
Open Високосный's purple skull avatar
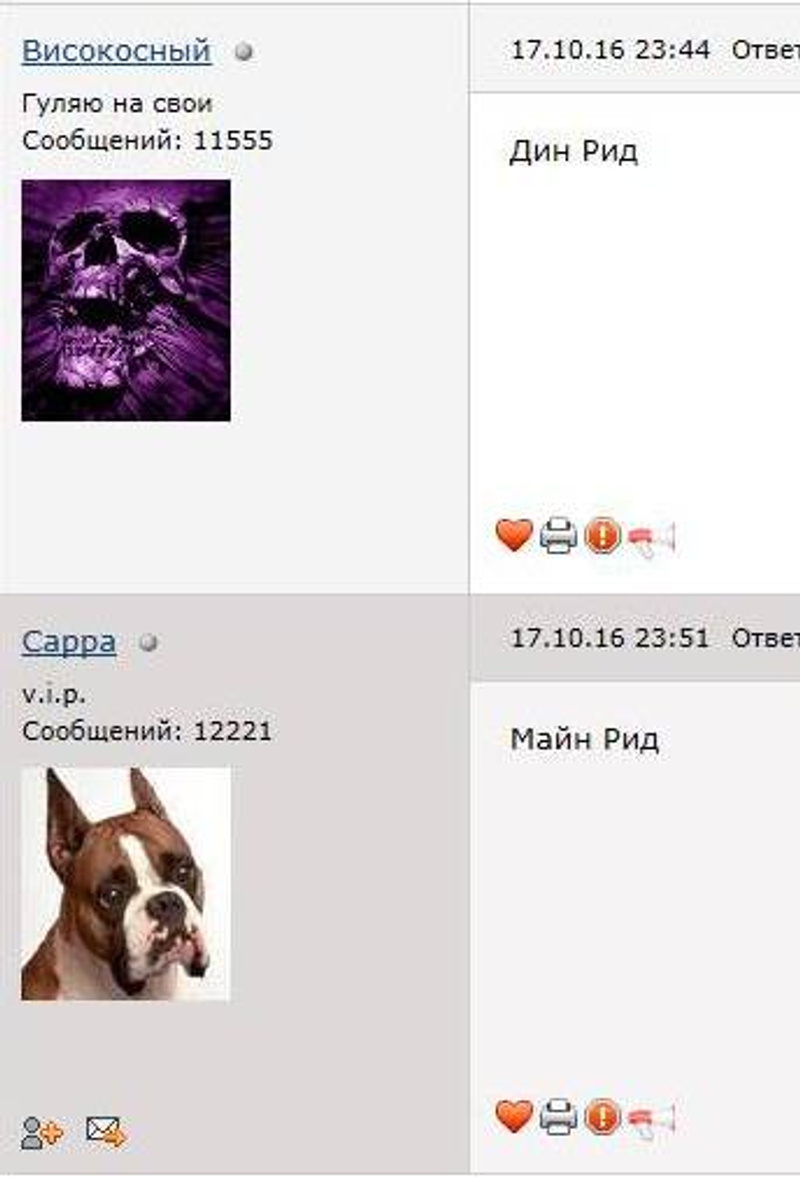[x=126, y=300]
